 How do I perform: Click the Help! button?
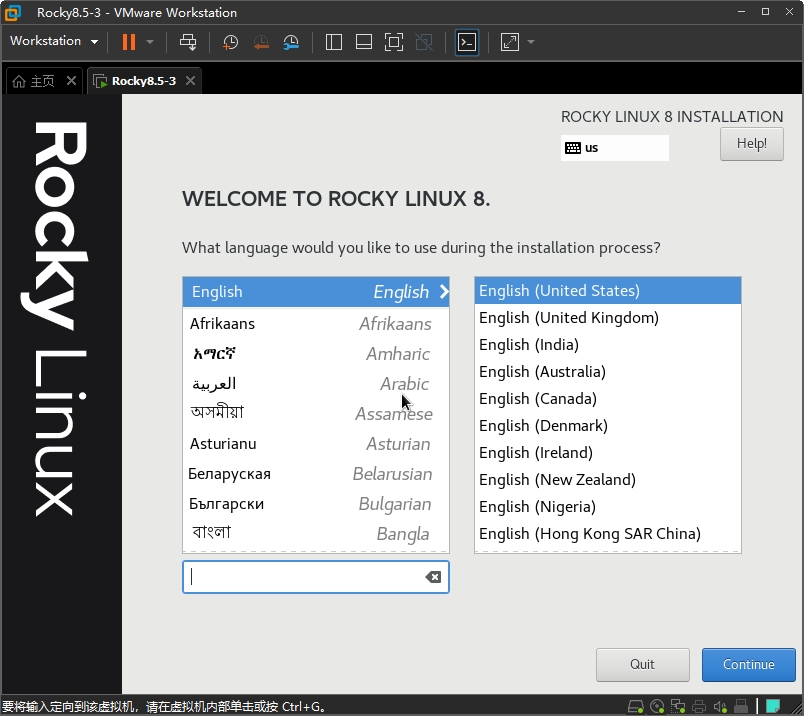[752, 144]
